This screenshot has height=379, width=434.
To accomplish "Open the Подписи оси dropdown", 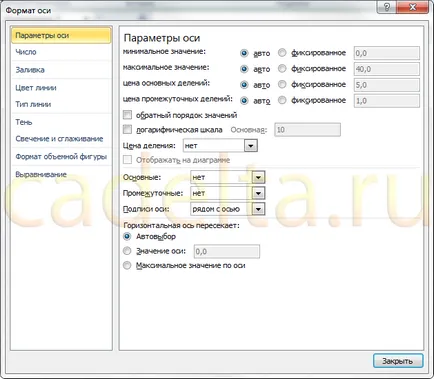I will [258, 209].
